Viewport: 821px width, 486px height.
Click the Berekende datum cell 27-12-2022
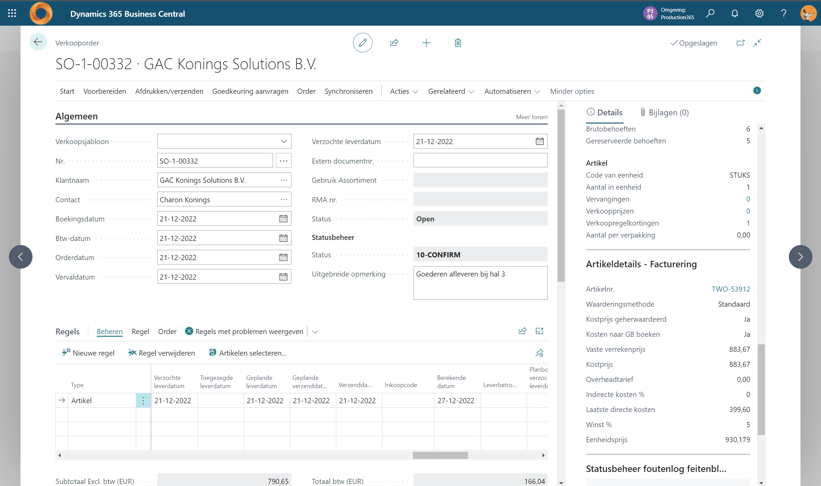(457, 401)
